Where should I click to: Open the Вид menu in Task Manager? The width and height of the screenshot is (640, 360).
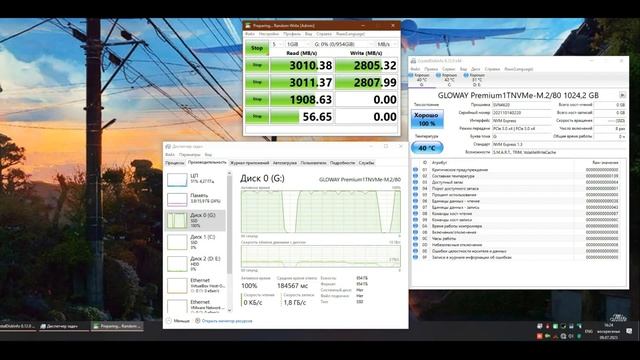point(208,155)
